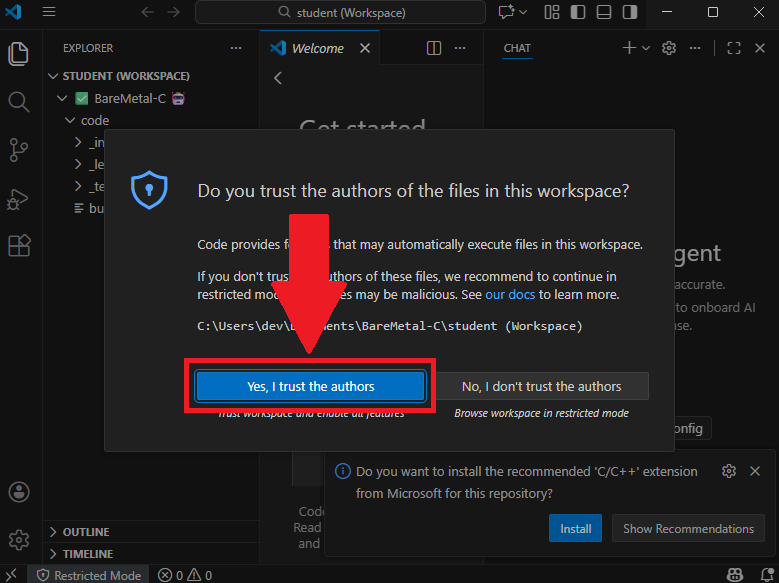
Task: Click Restricted Mode in the status bar
Action: click(x=89, y=575)
